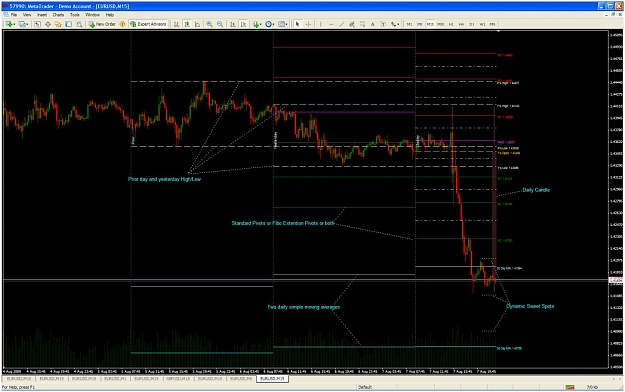Set timeframe to D1
This screenshot has height=392, width=625.
click(x=472, y=24)
